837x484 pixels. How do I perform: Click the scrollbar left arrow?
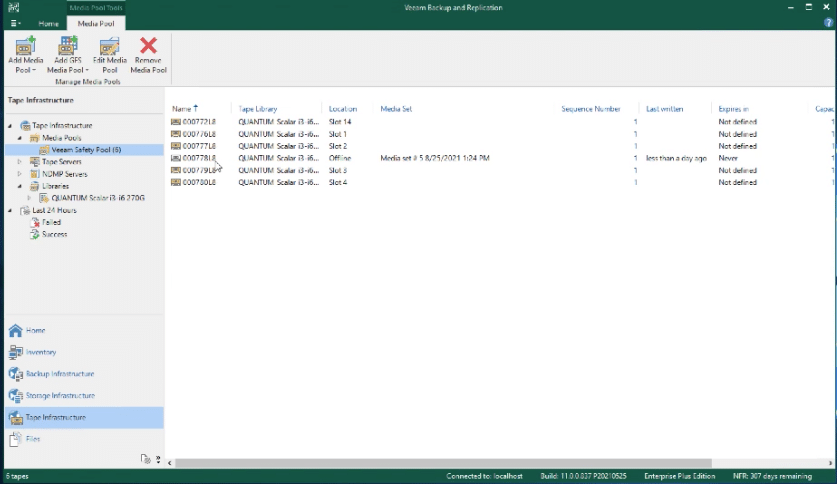coord(170,463)
